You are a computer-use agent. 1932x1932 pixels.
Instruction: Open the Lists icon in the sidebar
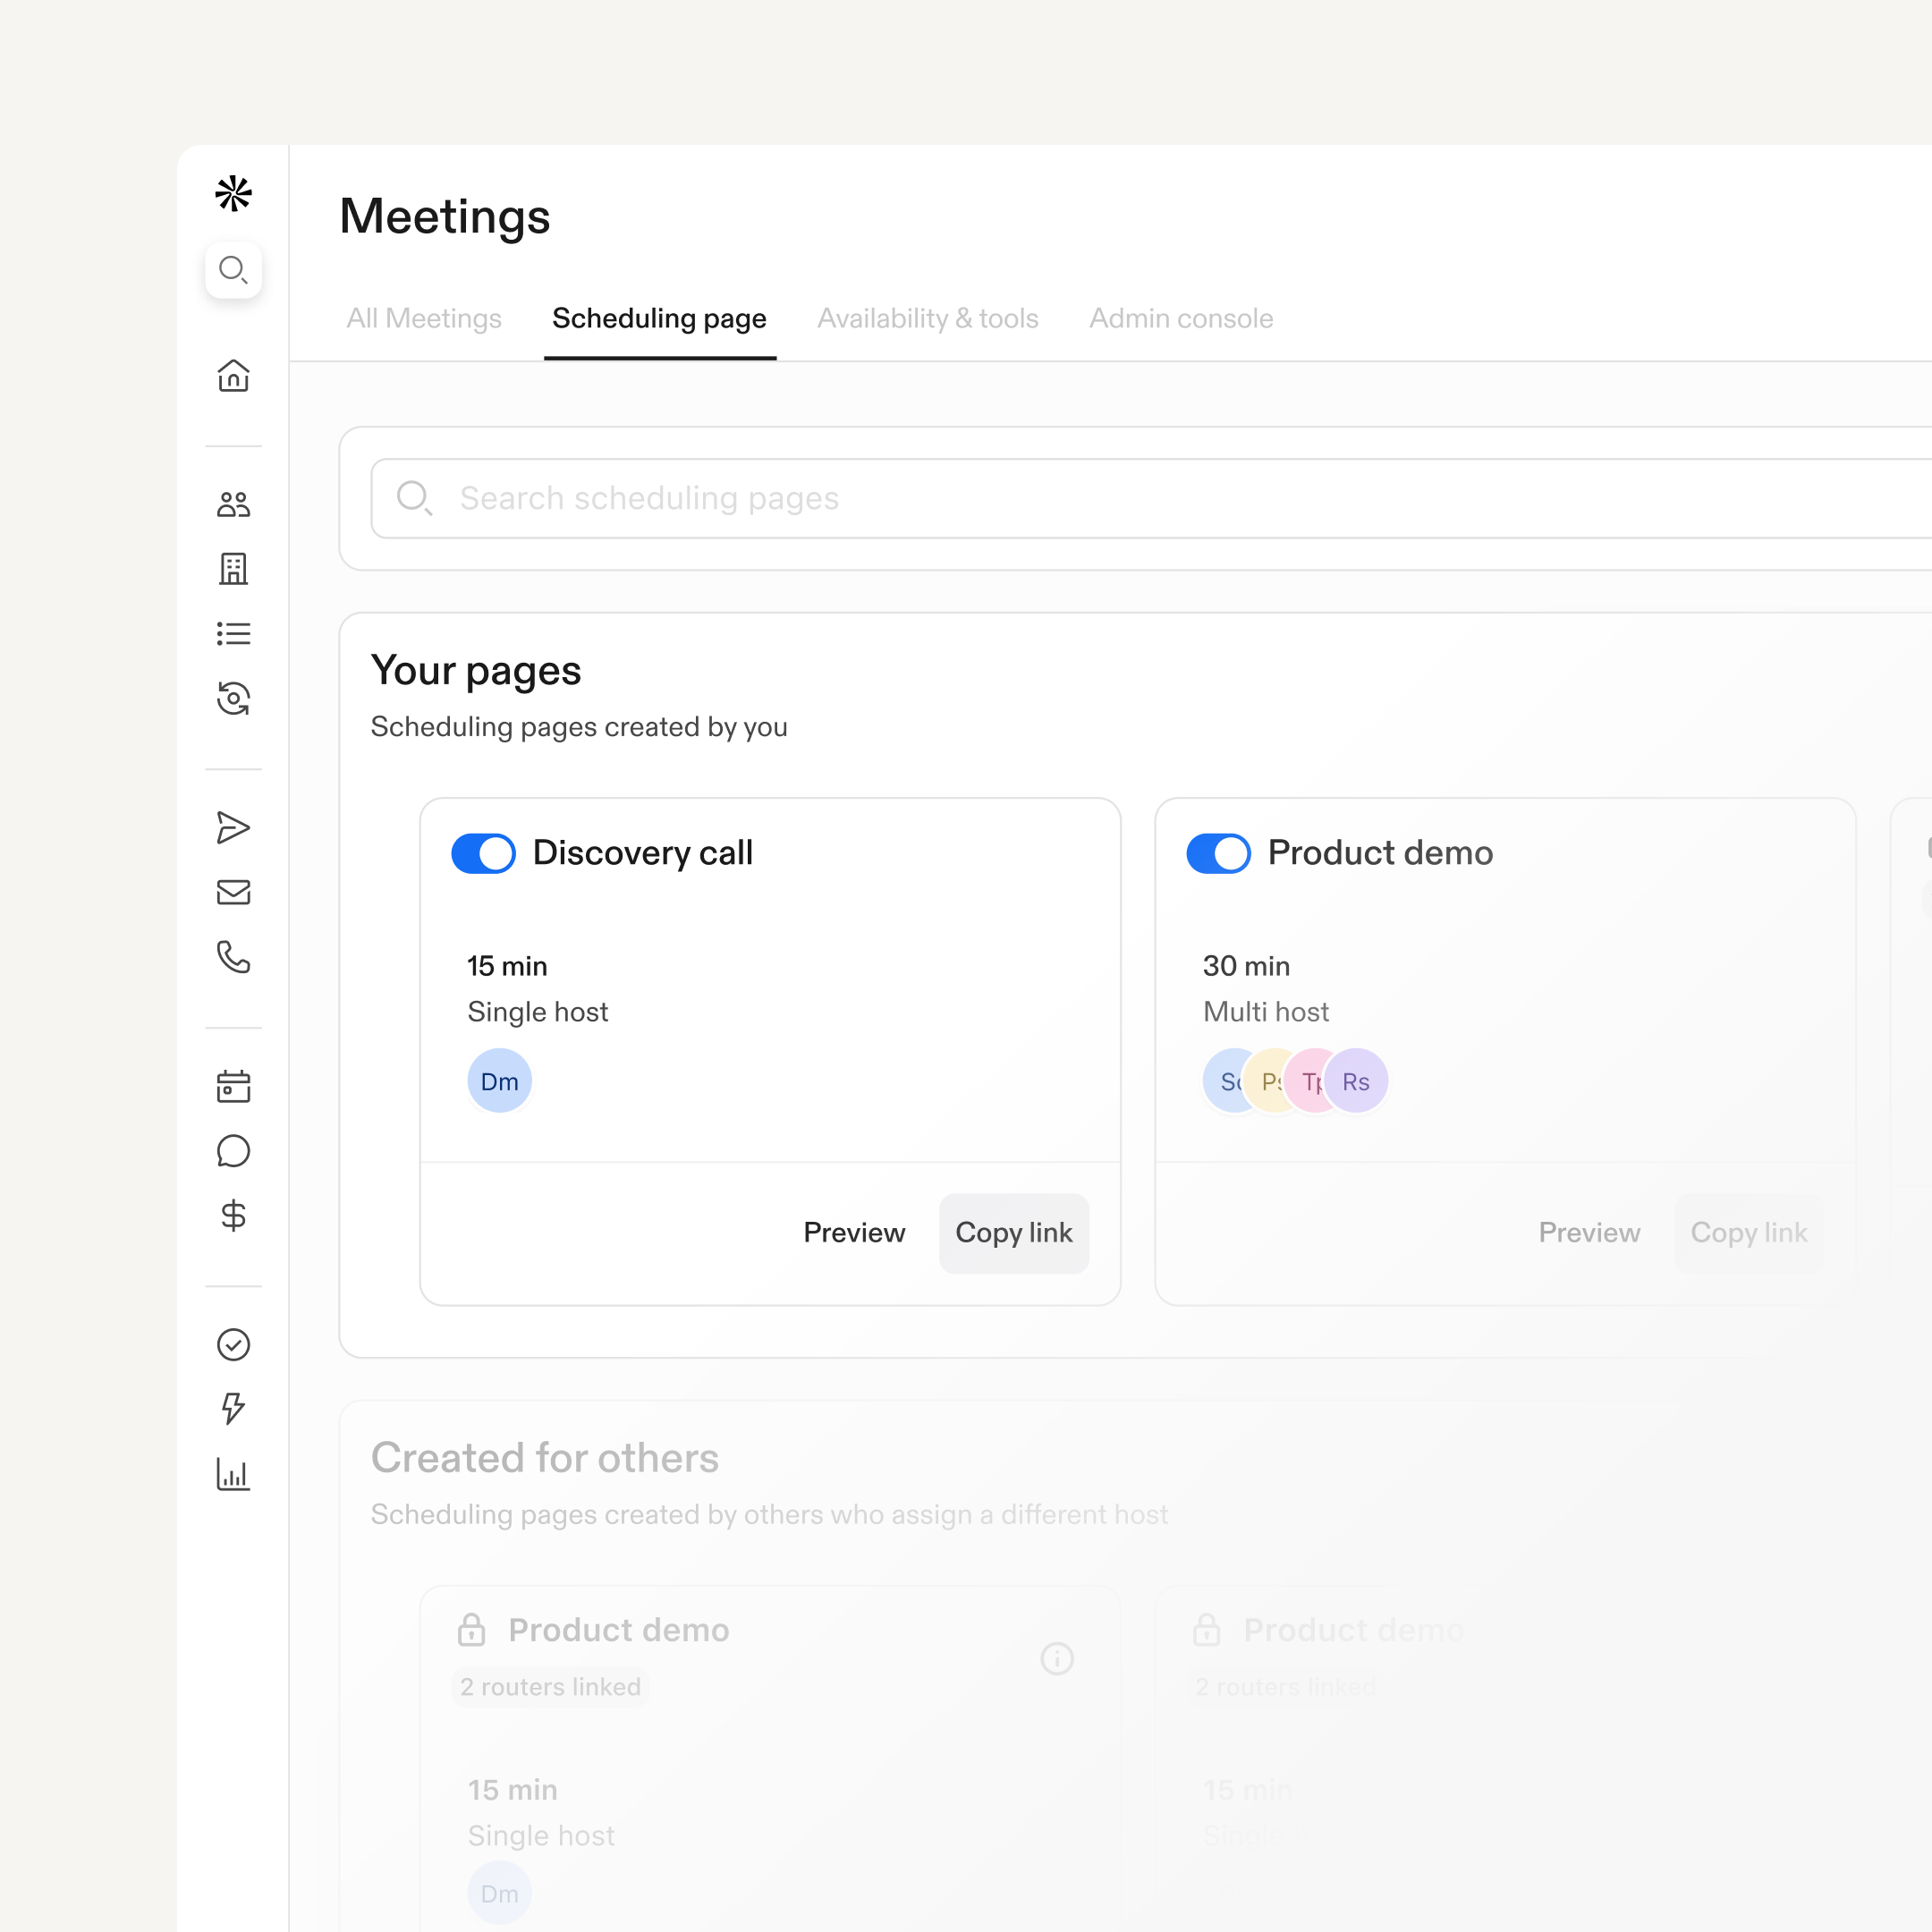[x=233, y=633]
